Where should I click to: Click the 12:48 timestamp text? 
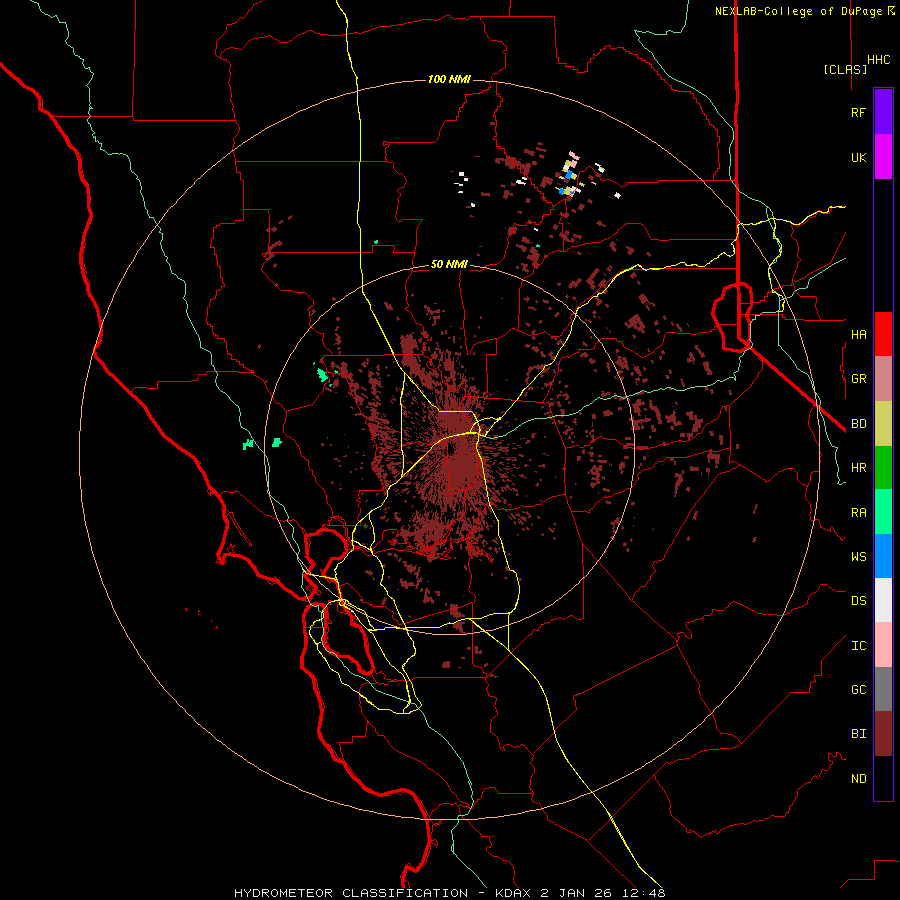click(x=643, y=893)
